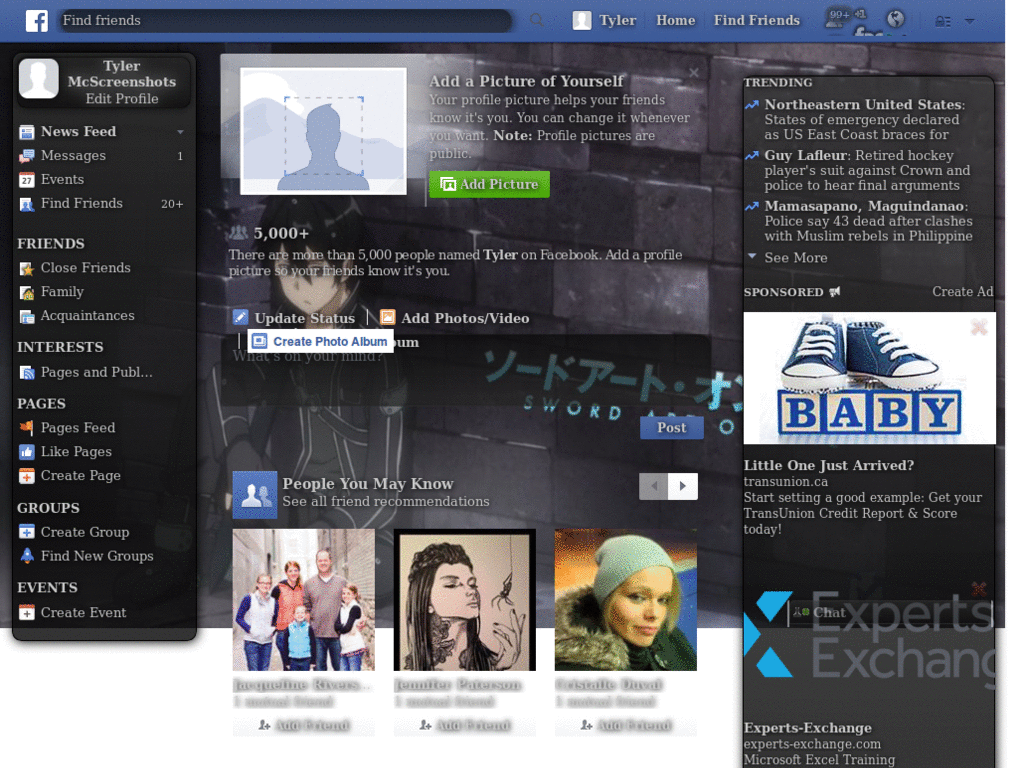Click the Post button
Viewport: 1024px width, 768px height.
click(671, 428)
